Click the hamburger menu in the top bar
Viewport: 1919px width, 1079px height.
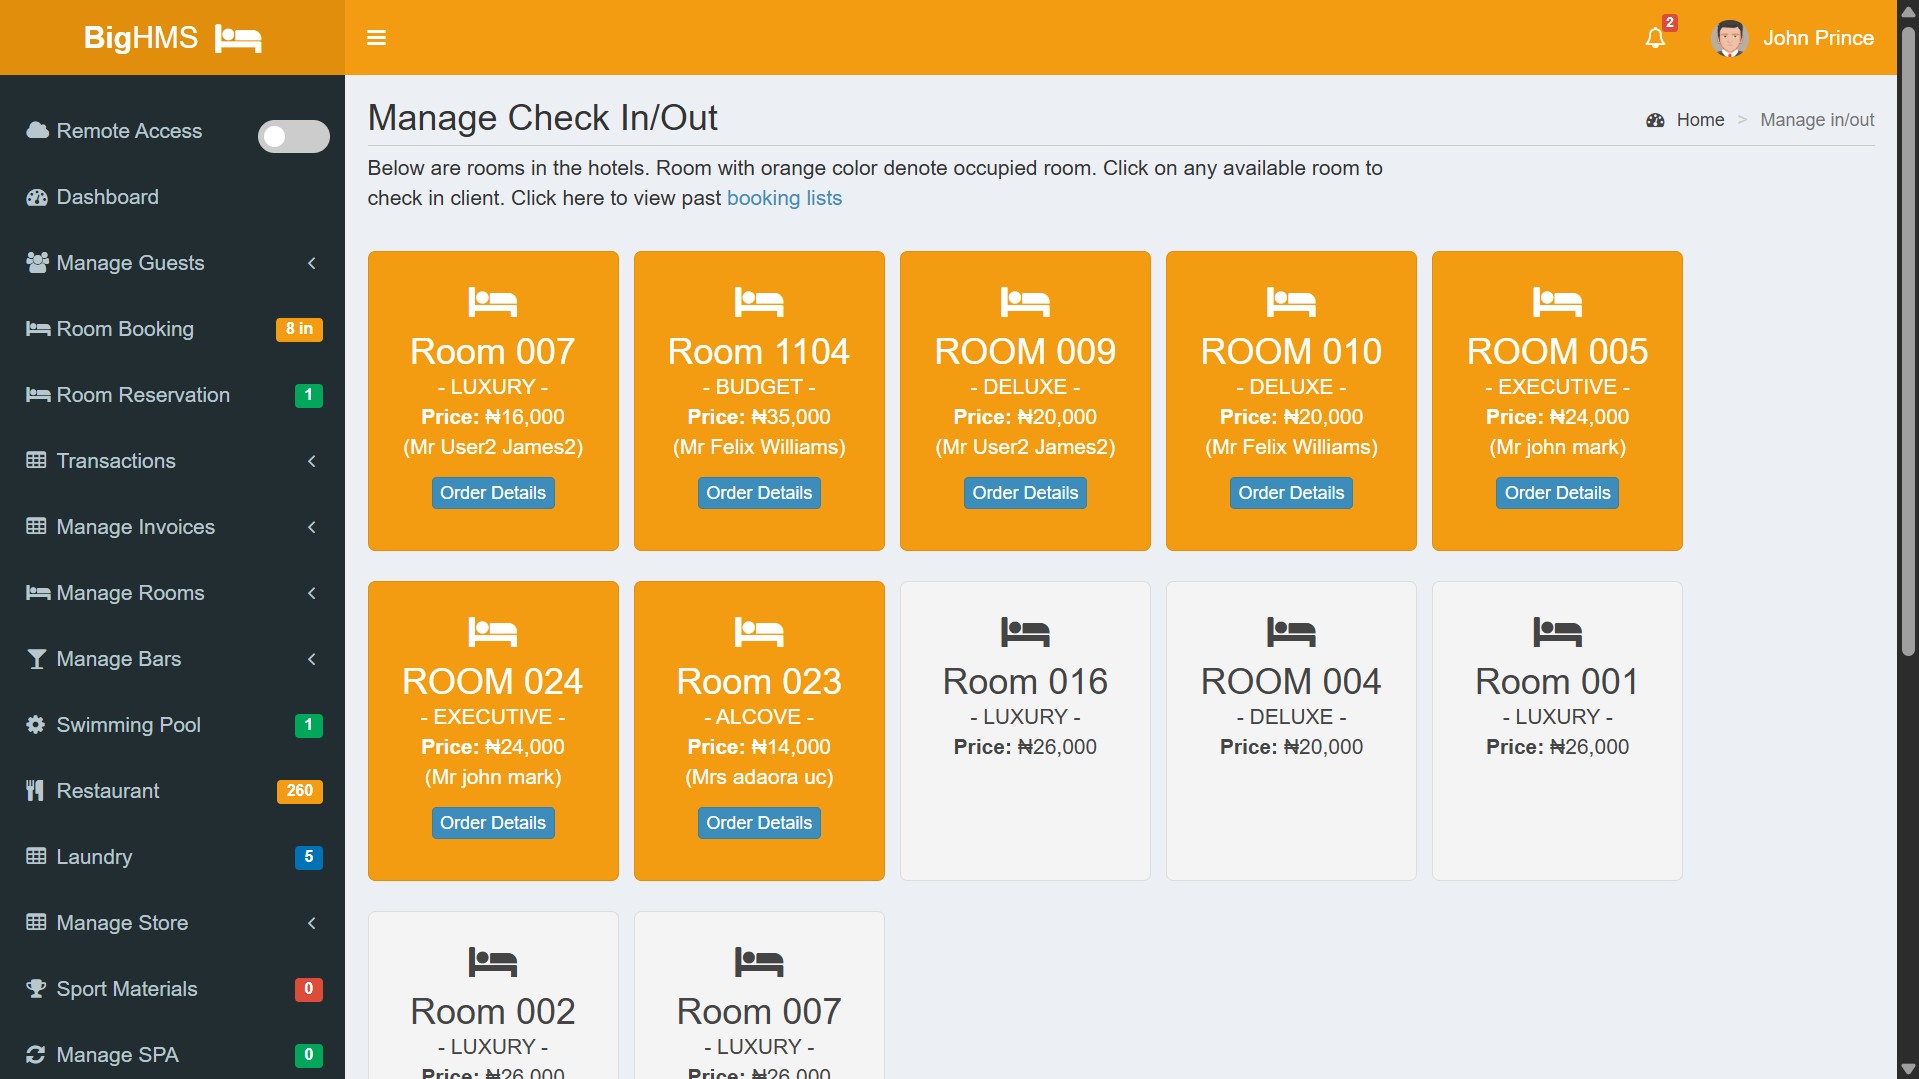tap(377, 37)
